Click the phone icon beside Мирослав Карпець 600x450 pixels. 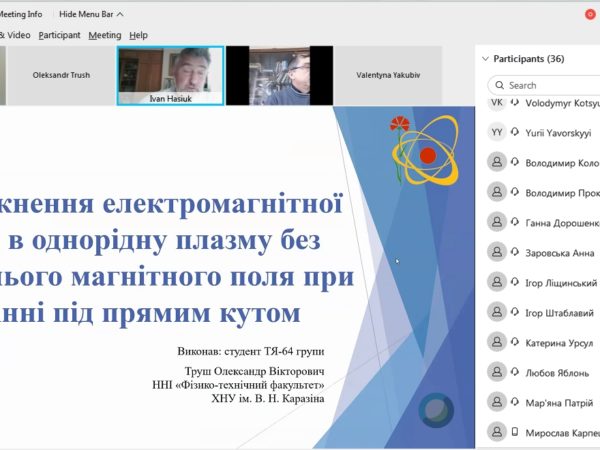(x=516, y=433)
